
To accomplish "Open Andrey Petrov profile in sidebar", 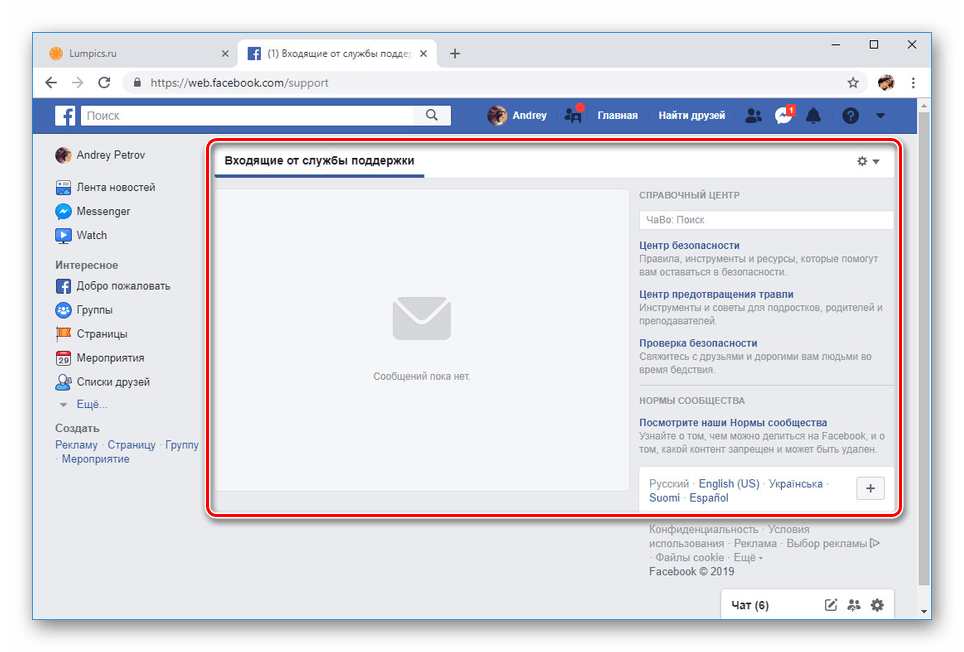I will click(x=101, y=155).
